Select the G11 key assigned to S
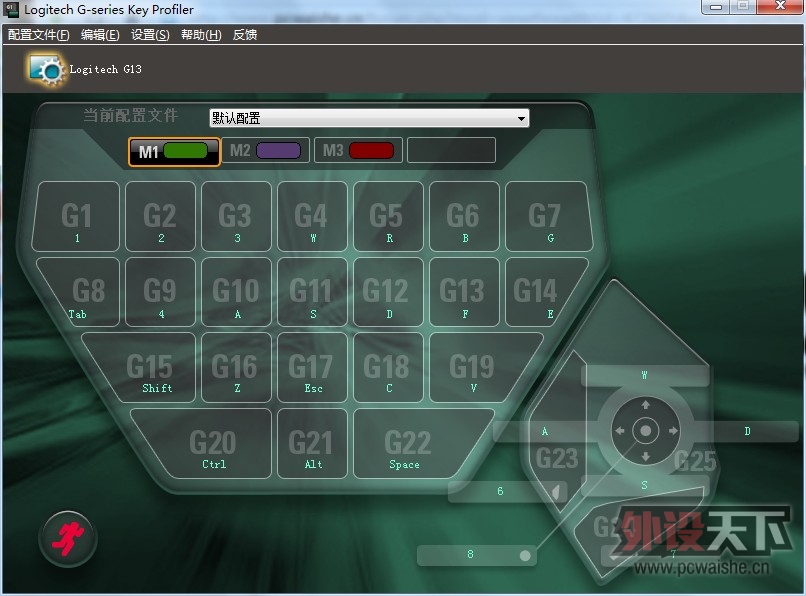Image resolution: width=806 pixels, height=596 pixels. 313,292
